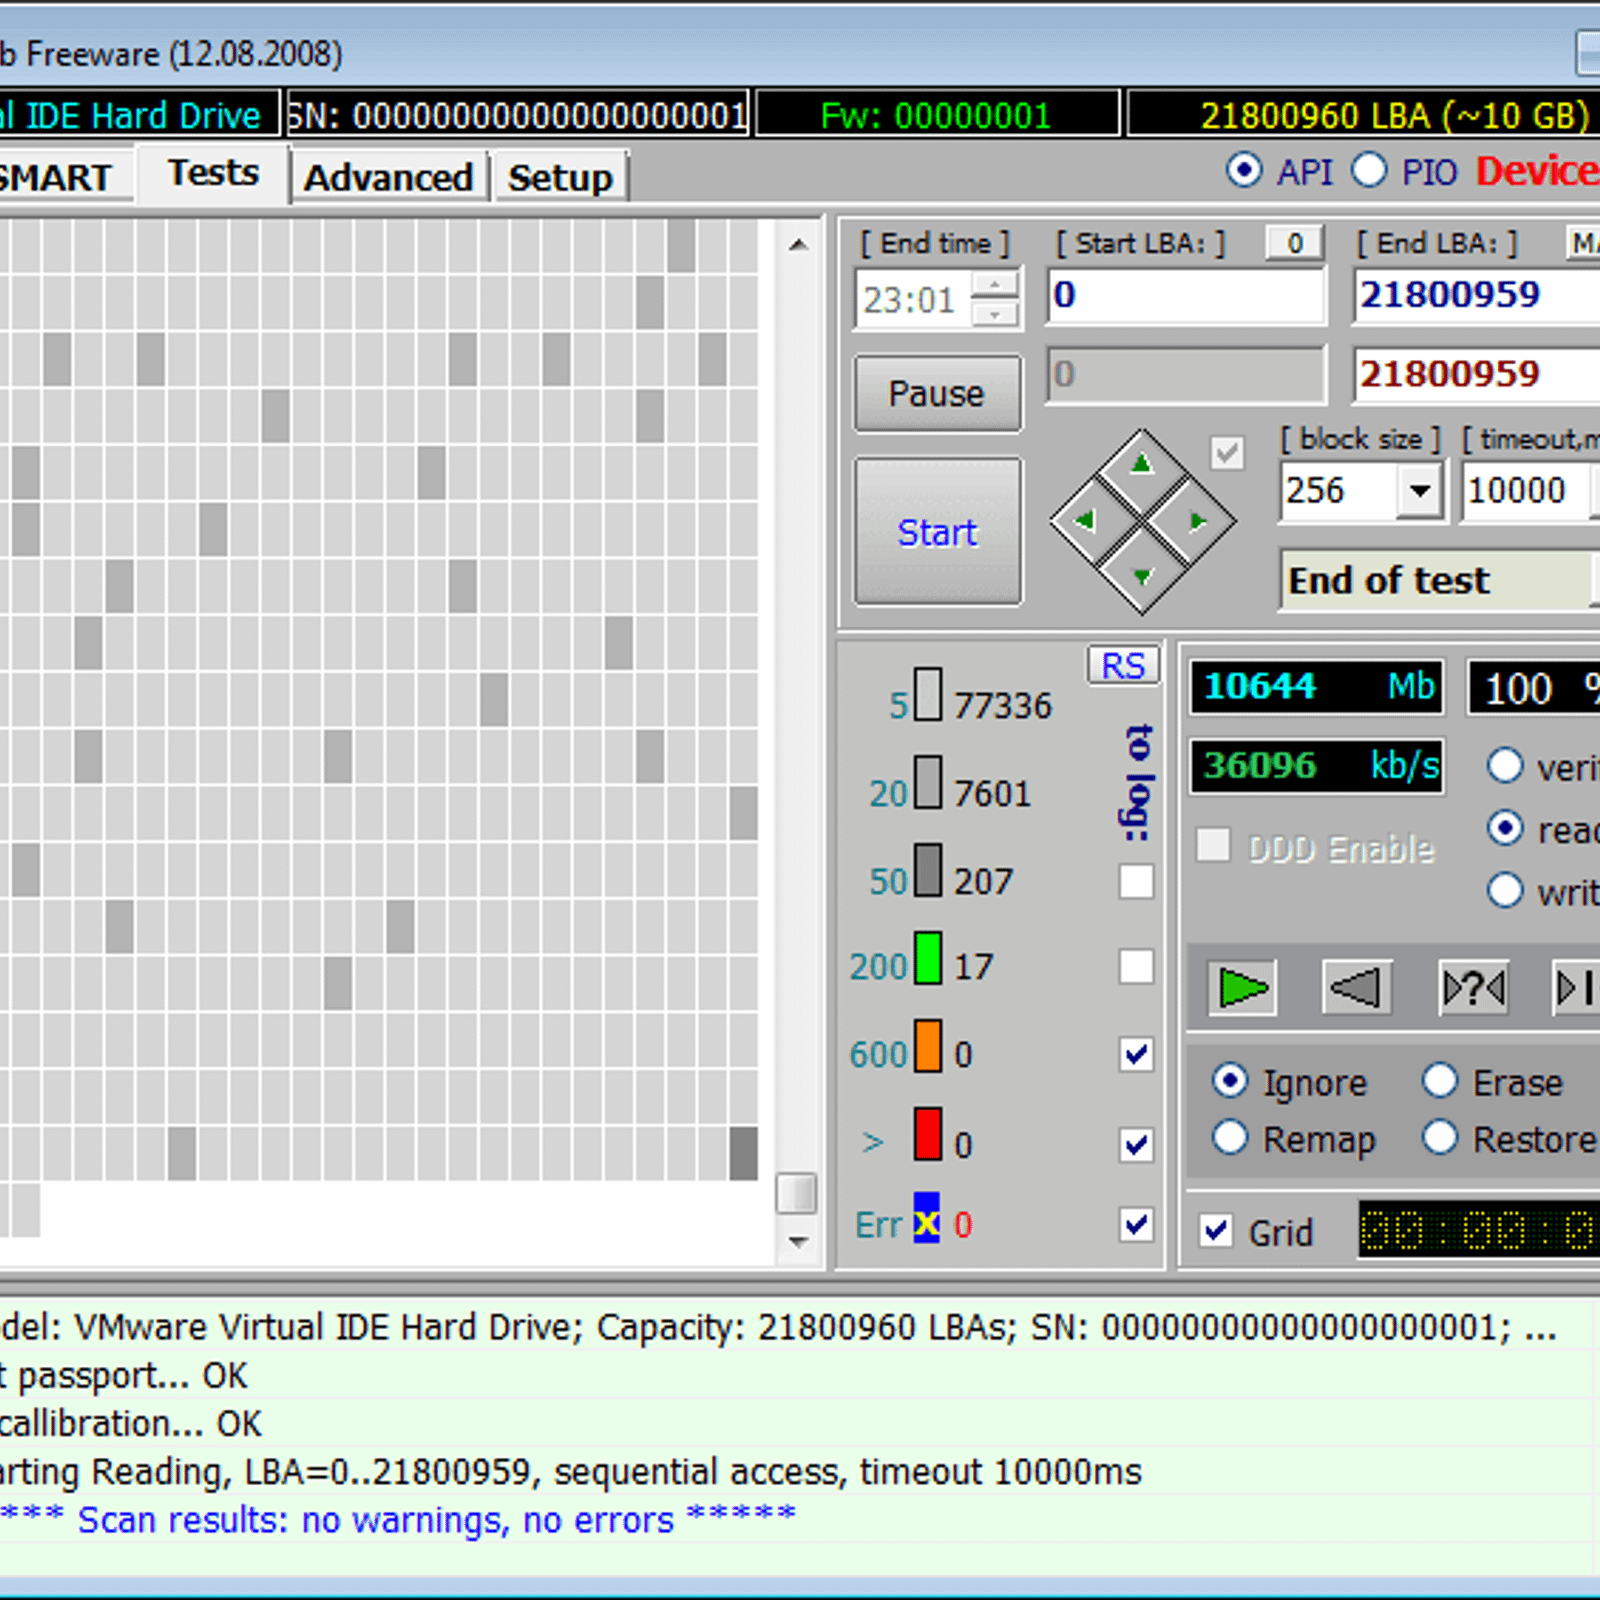Click the 0 button beside Start LBA
The image size is (1600, 1600).
(1295, 243)
